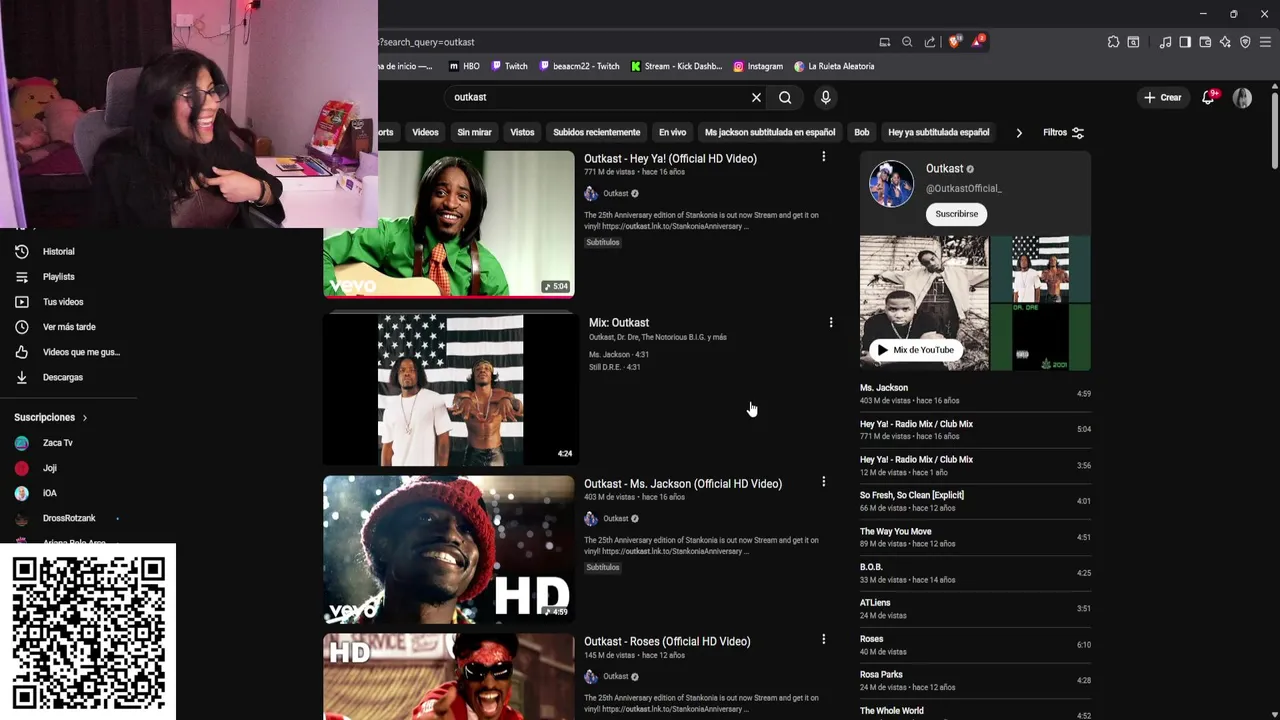This screenshot has width=1280, height=720.
Task: Open the HBO bookmark
Action: pyautogui.click(x=464, y=66)
